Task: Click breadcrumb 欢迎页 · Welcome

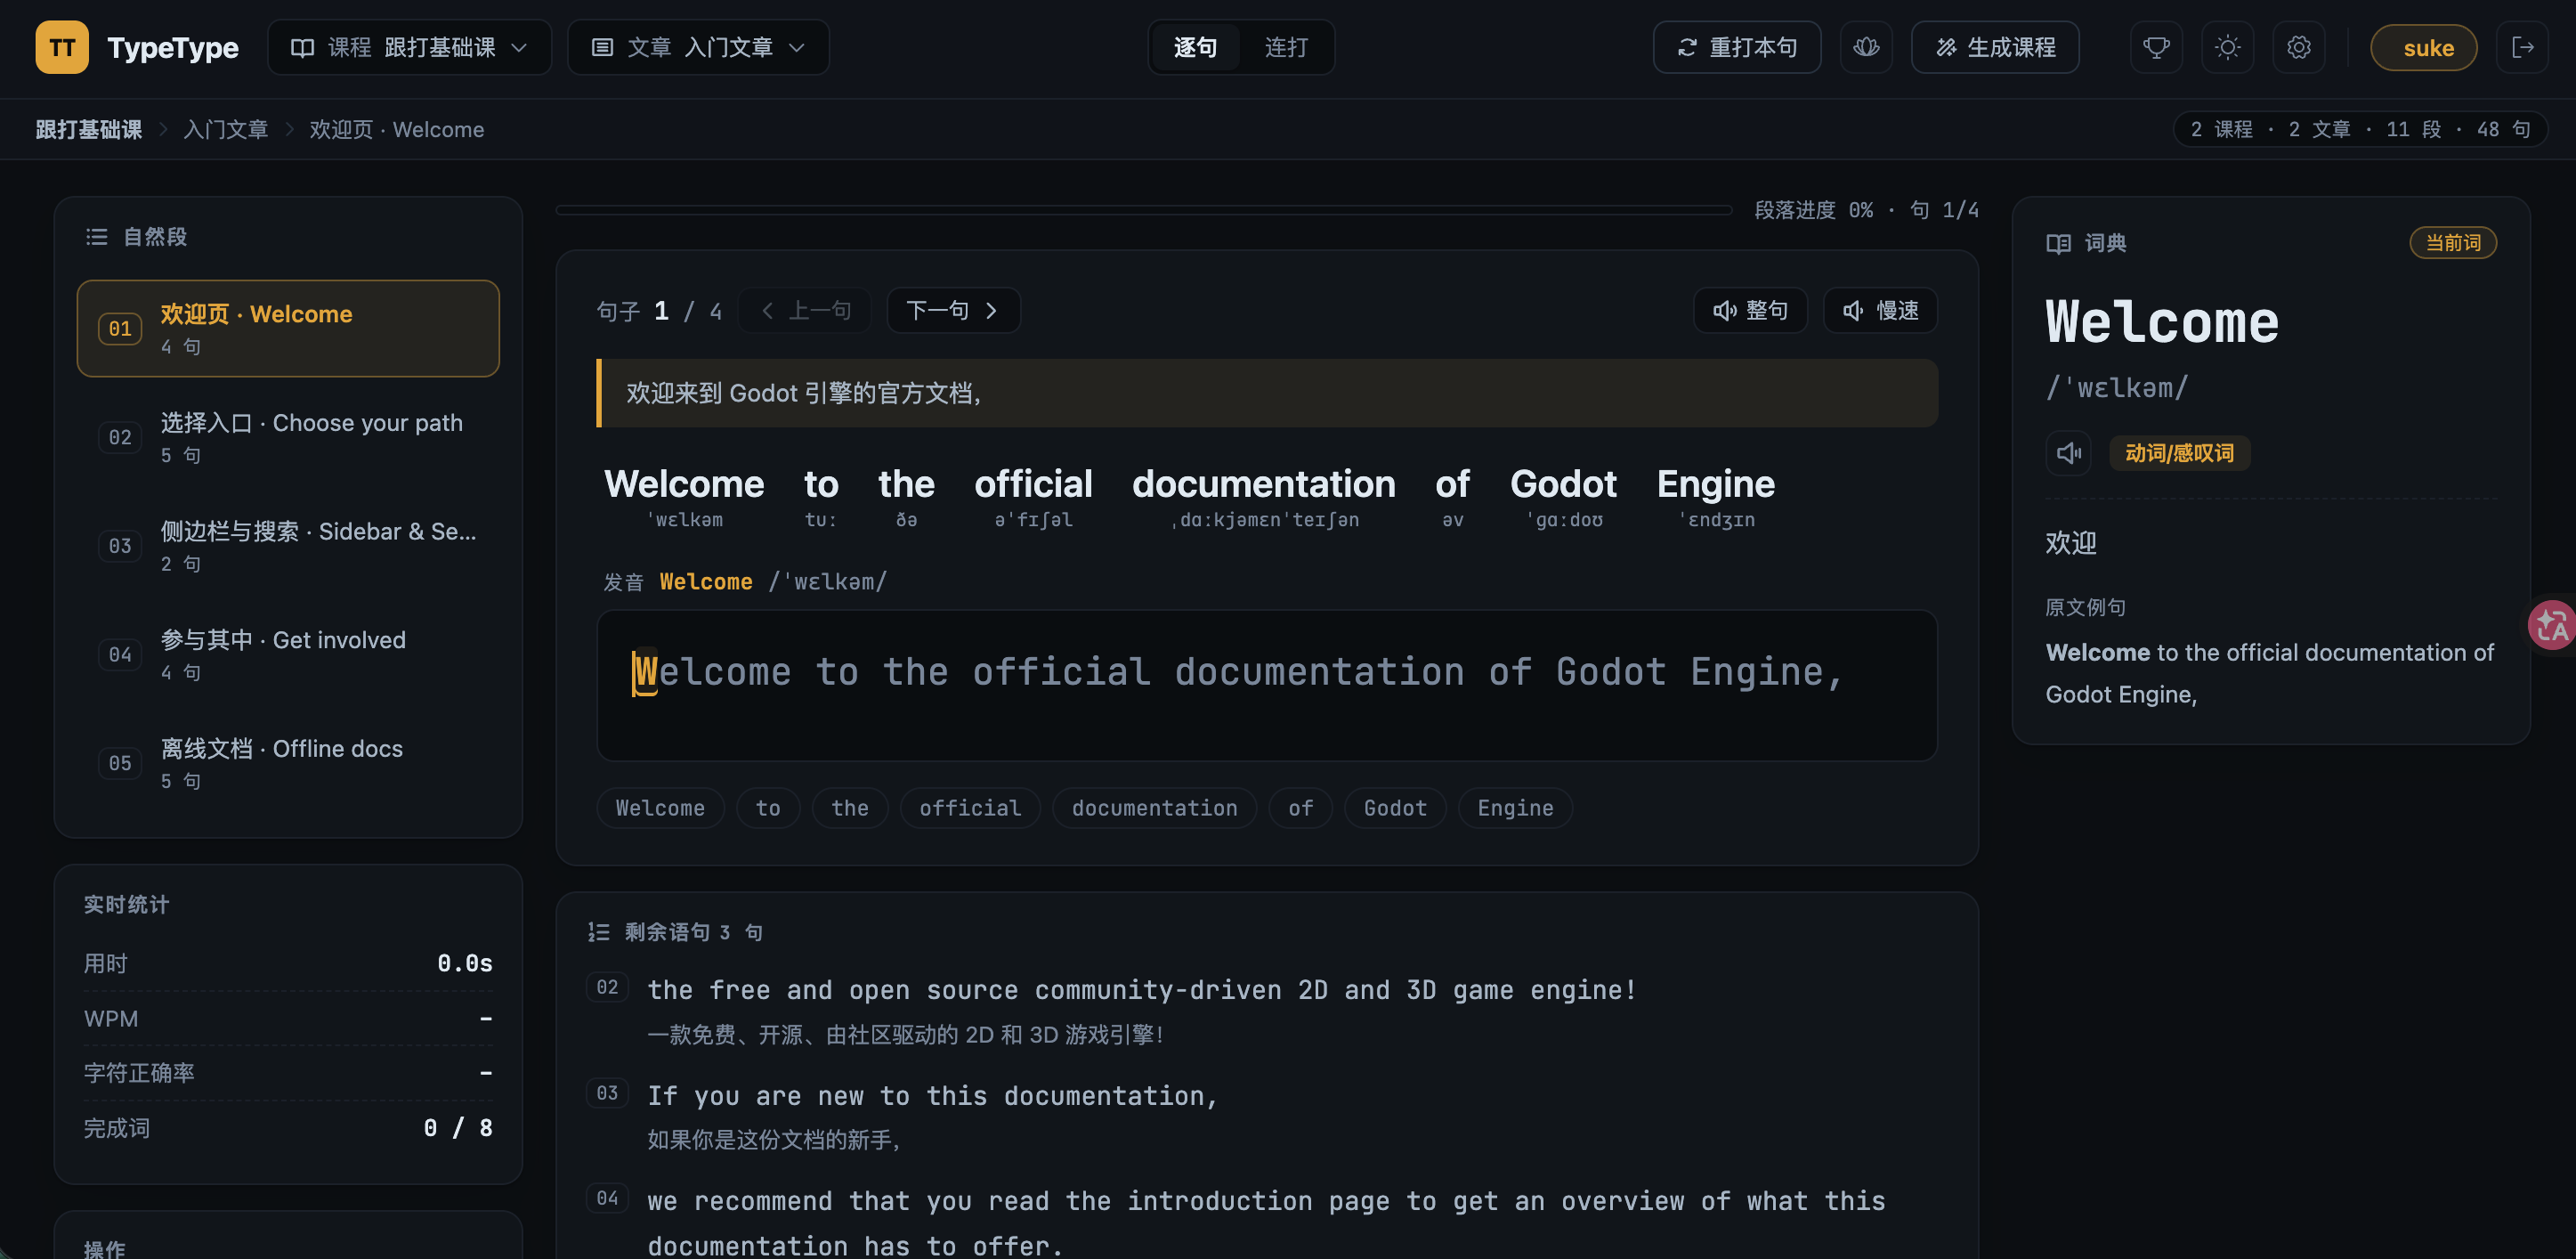Action: [397, 129]
